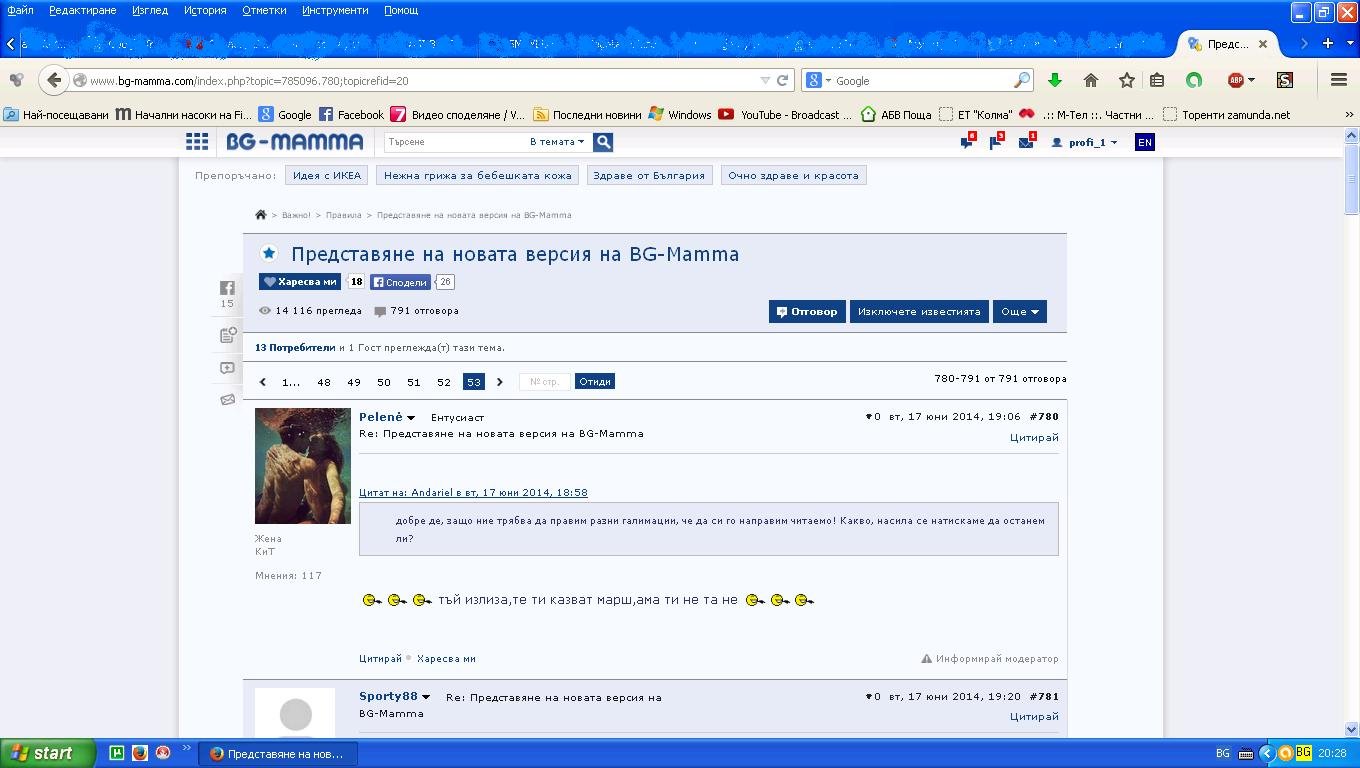Expand the 'В темата' search scope dropdown
Screen dimensions: 1360x768
pyautogui.click(x=556, y=142)
